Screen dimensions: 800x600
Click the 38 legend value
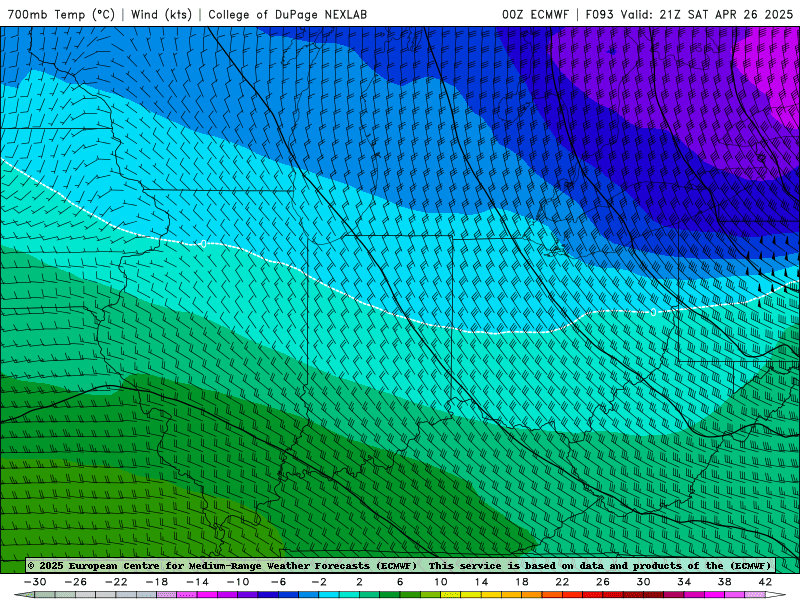[x=724, y=582]
